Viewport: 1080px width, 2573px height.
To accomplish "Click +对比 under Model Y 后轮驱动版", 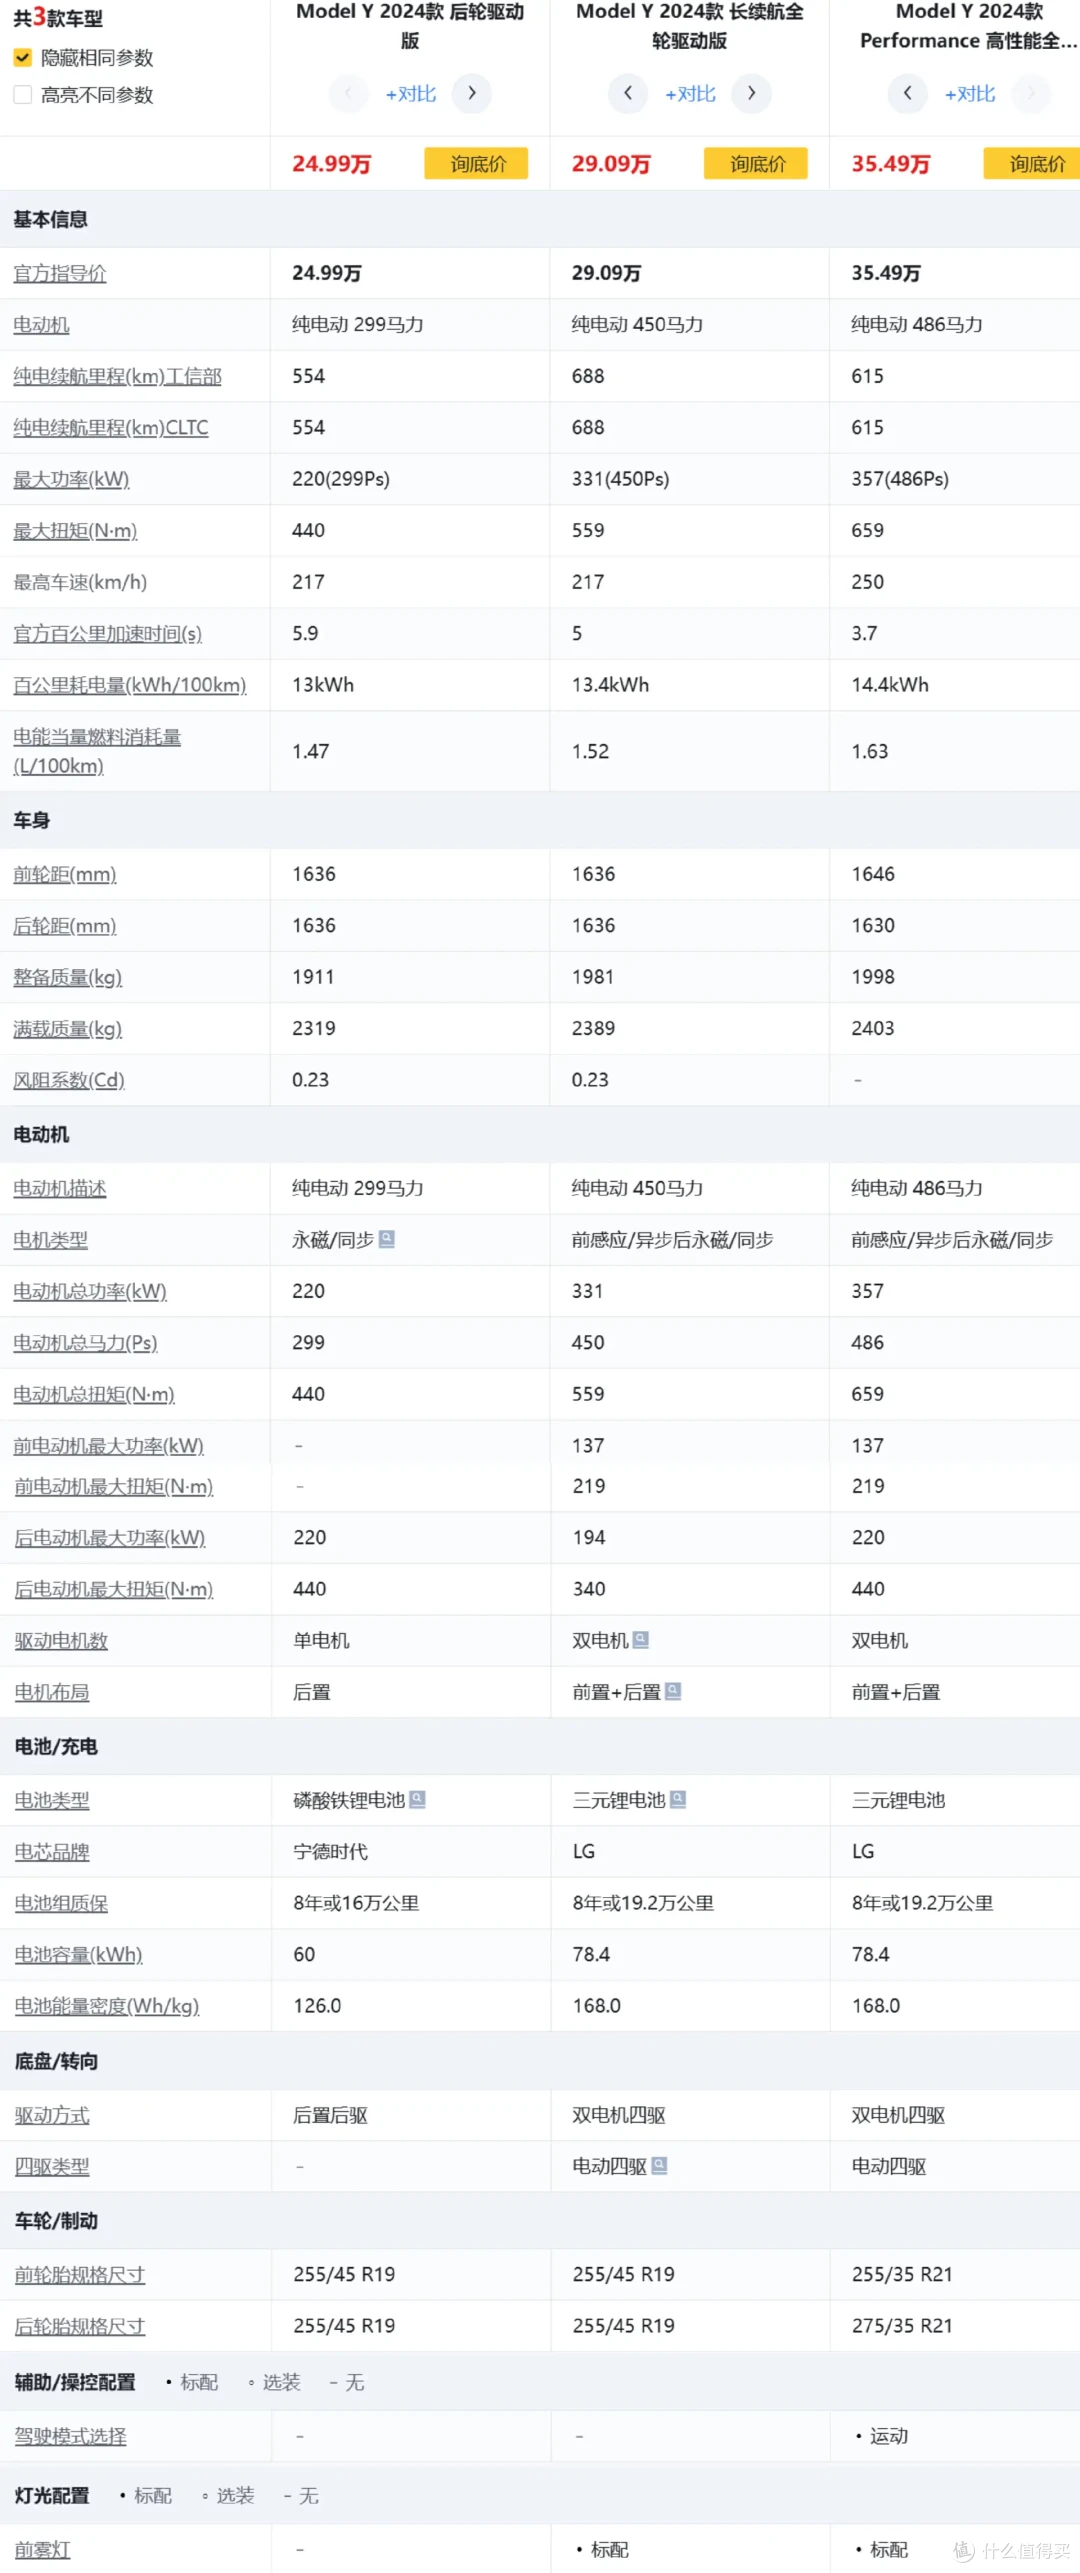I will click(x=410, y=94).
